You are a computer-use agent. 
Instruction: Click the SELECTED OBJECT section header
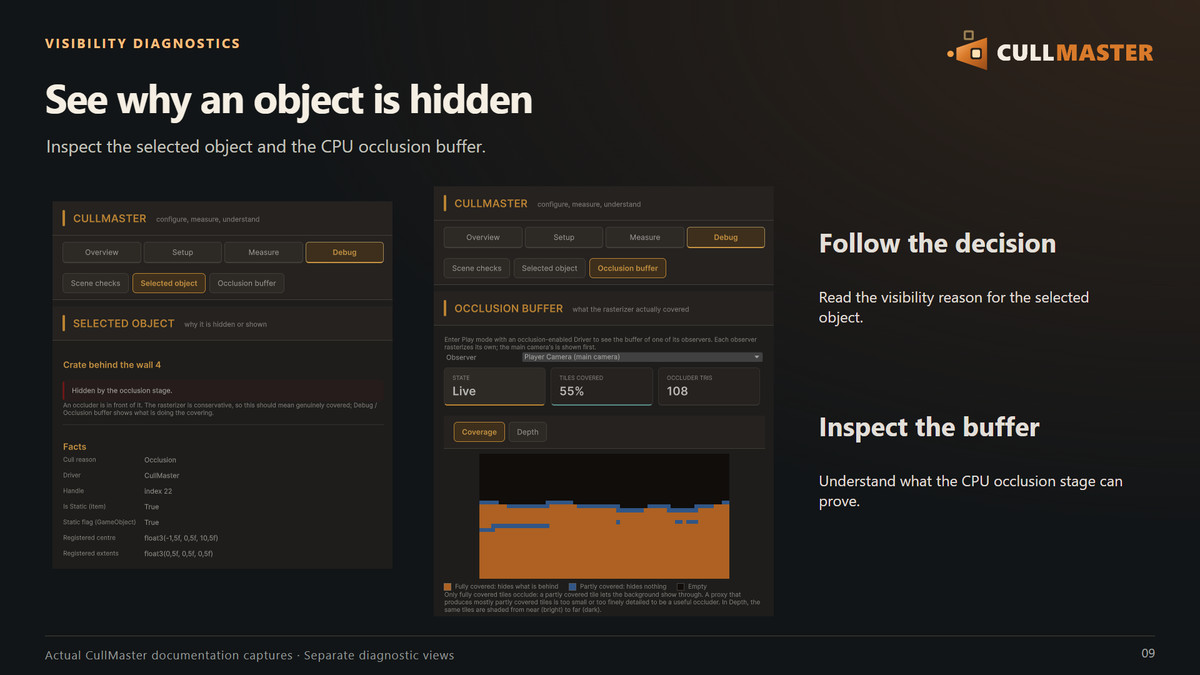[x=124, y=324]
